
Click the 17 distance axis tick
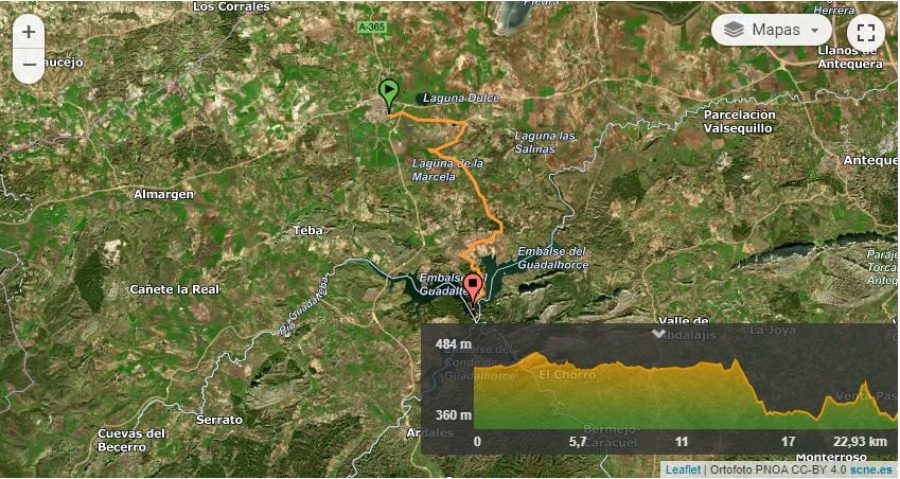click(x=788, y=442)
